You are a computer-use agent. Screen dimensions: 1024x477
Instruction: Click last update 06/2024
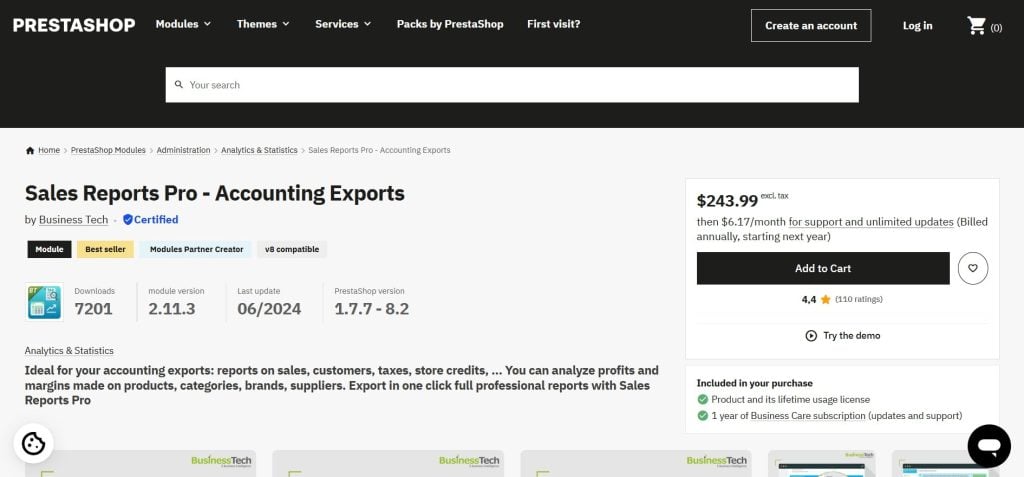(x=269, y=309)
